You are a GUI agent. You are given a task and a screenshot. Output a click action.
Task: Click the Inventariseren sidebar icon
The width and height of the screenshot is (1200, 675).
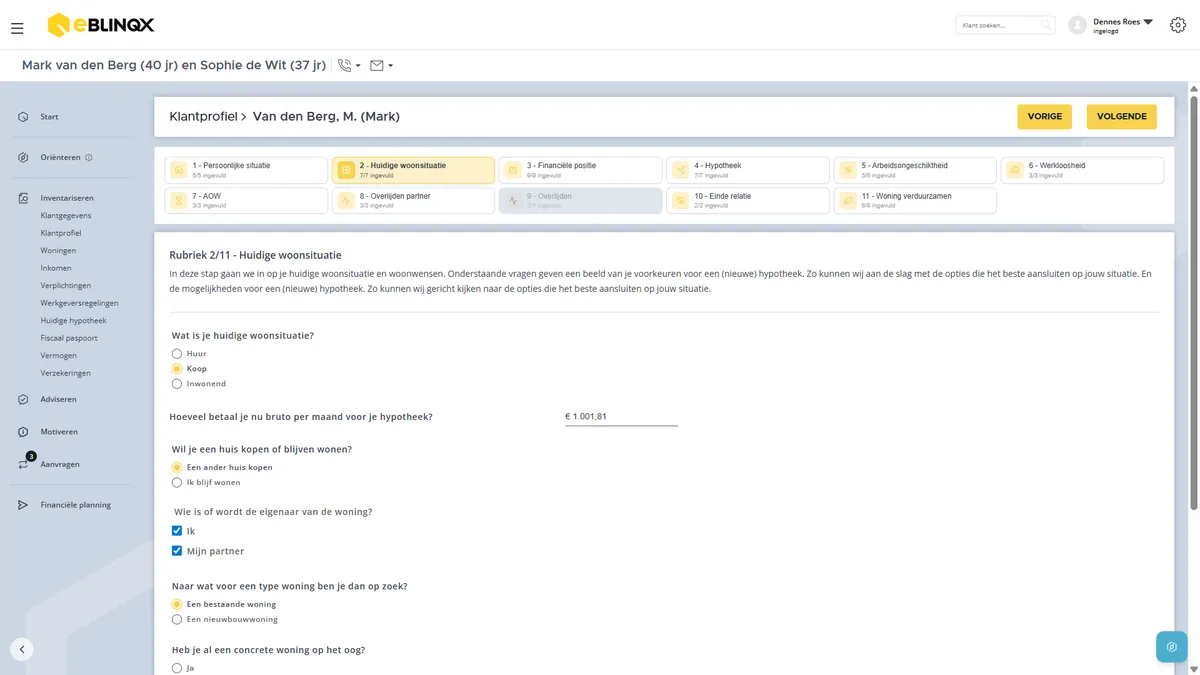[23, 198]
